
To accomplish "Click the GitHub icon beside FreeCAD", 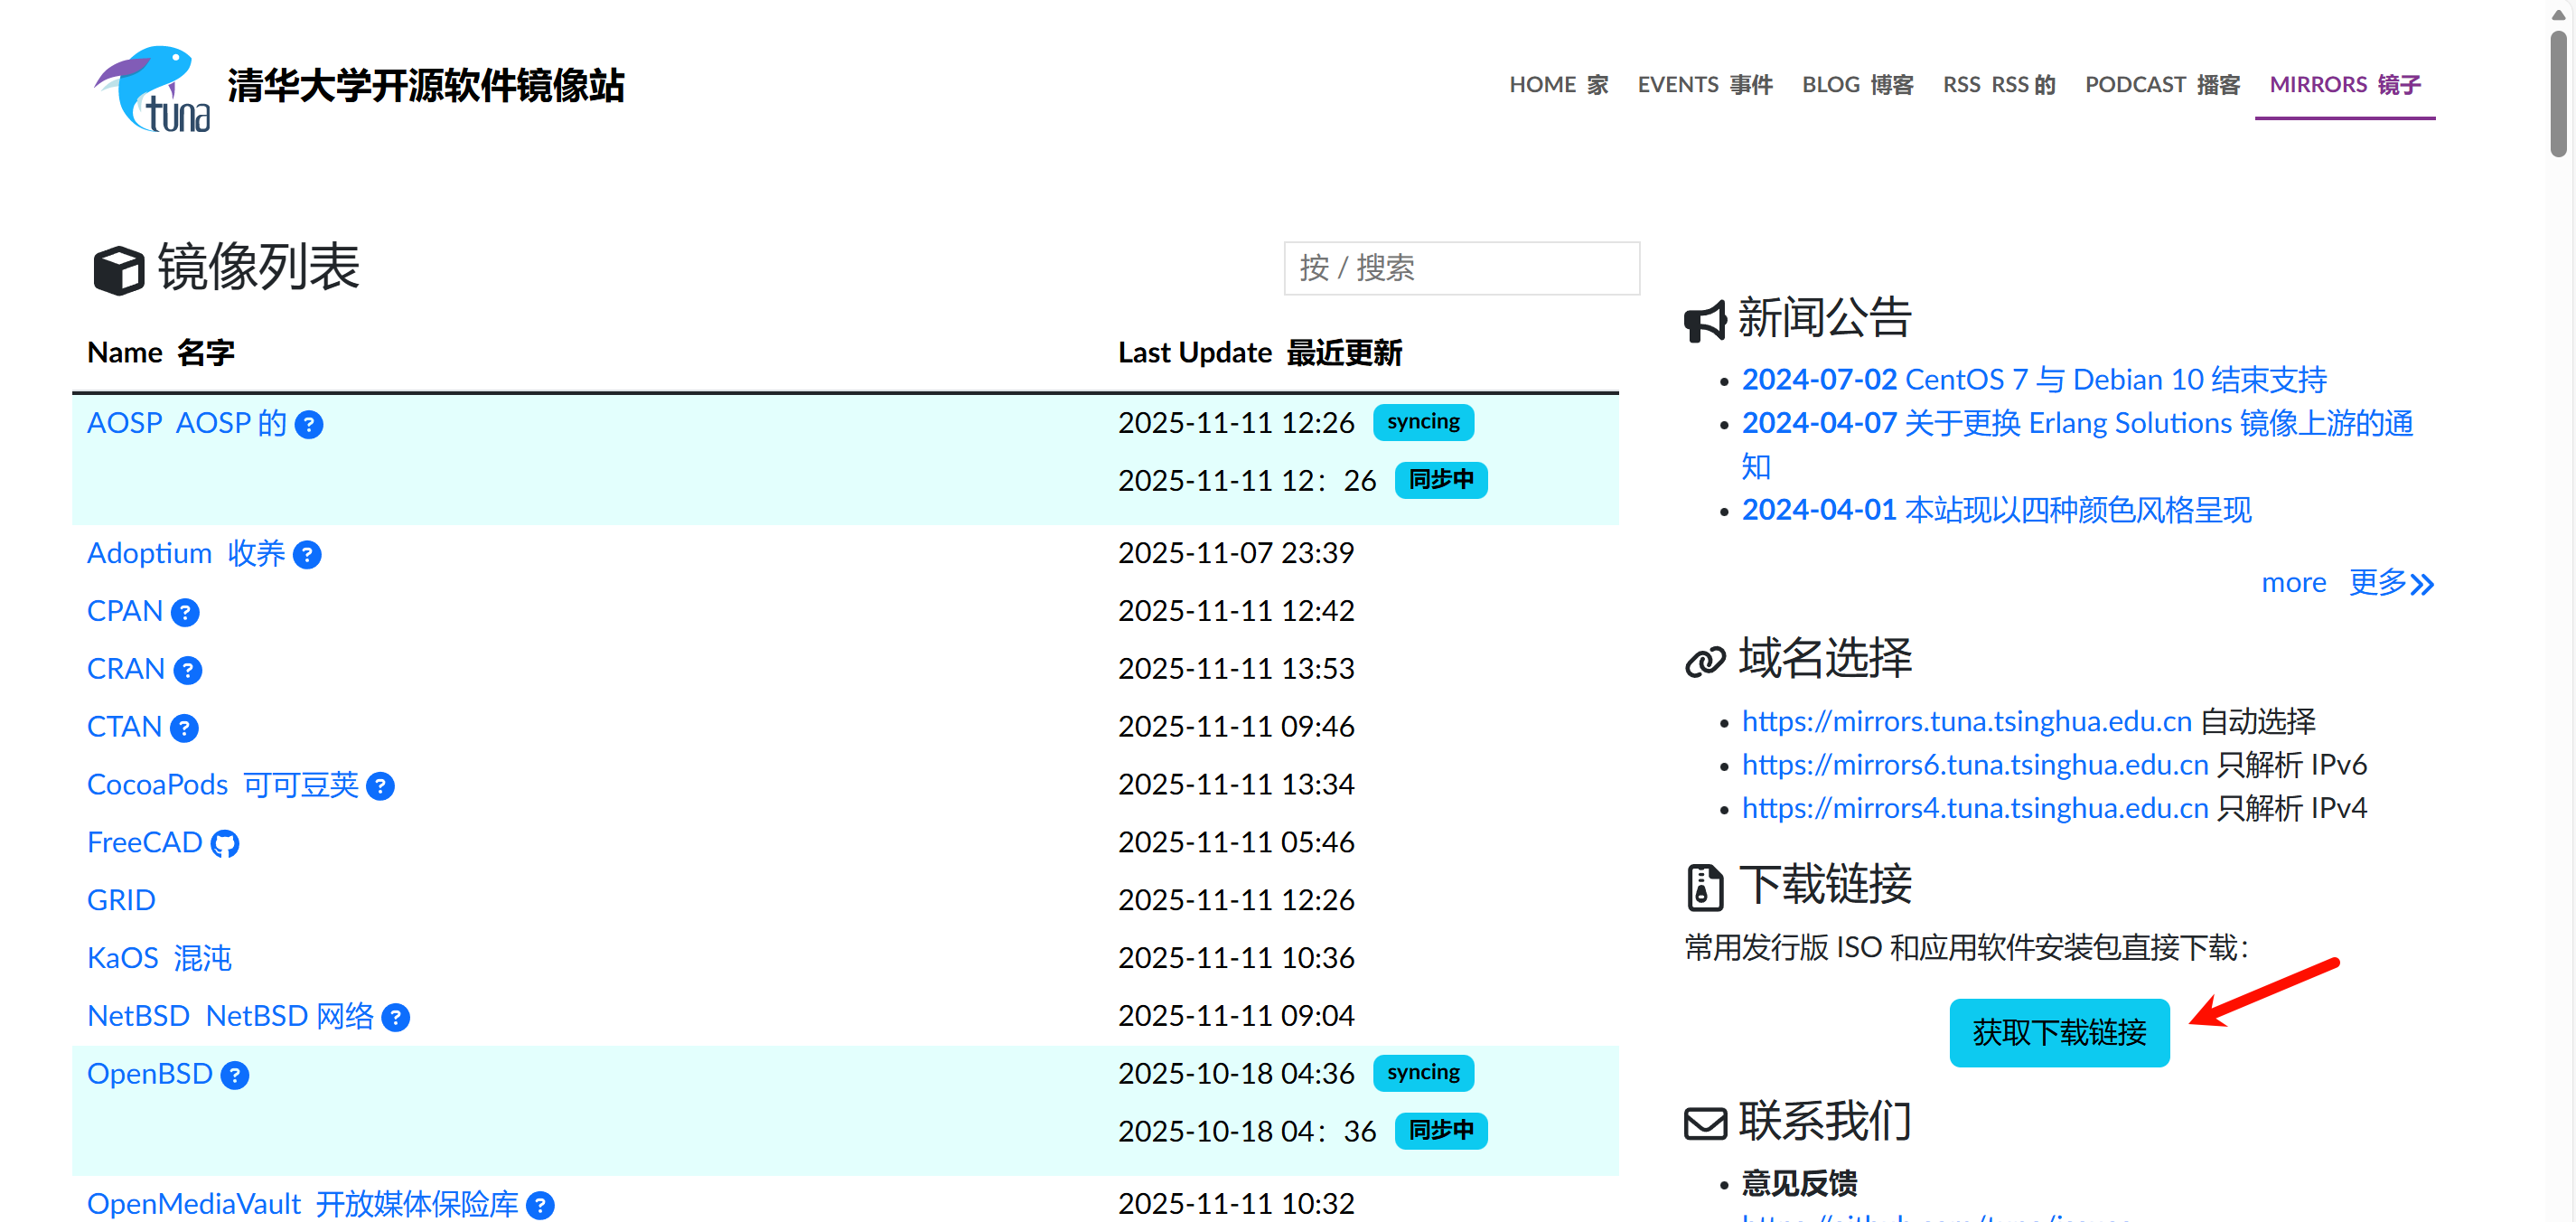I will click(225, 844).
